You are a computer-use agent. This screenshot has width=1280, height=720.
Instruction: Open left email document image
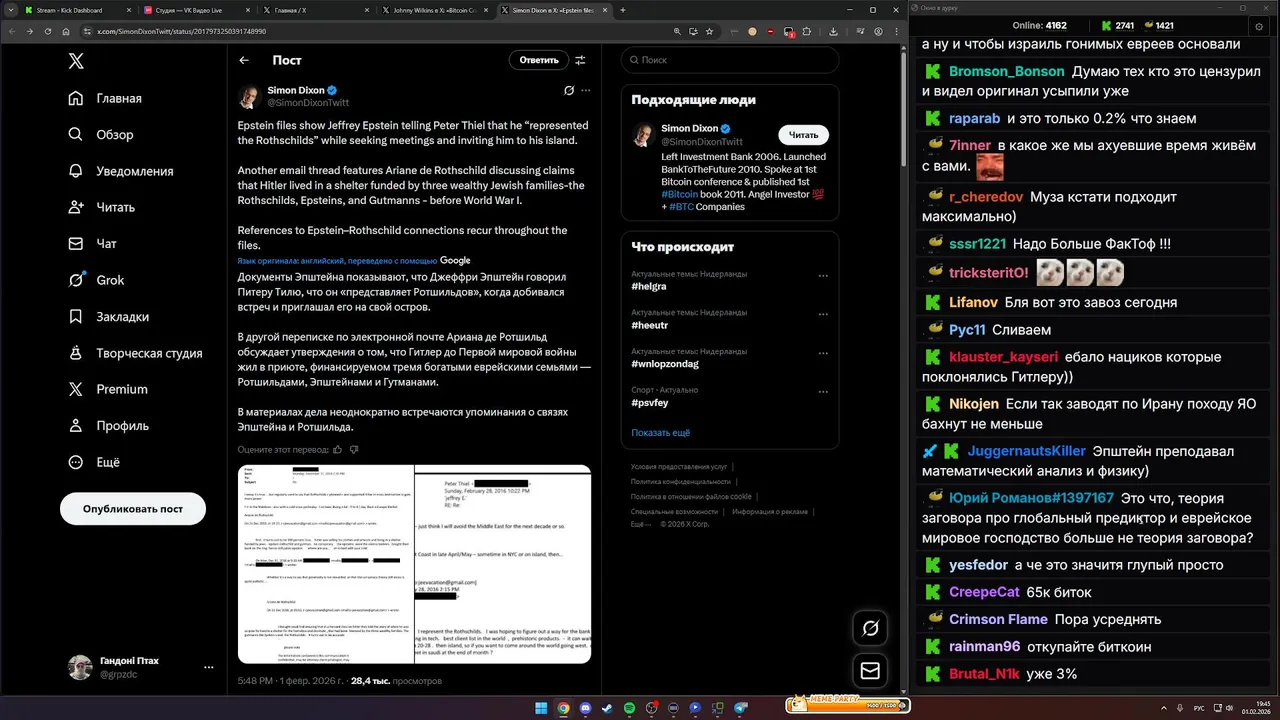[326, 564]
